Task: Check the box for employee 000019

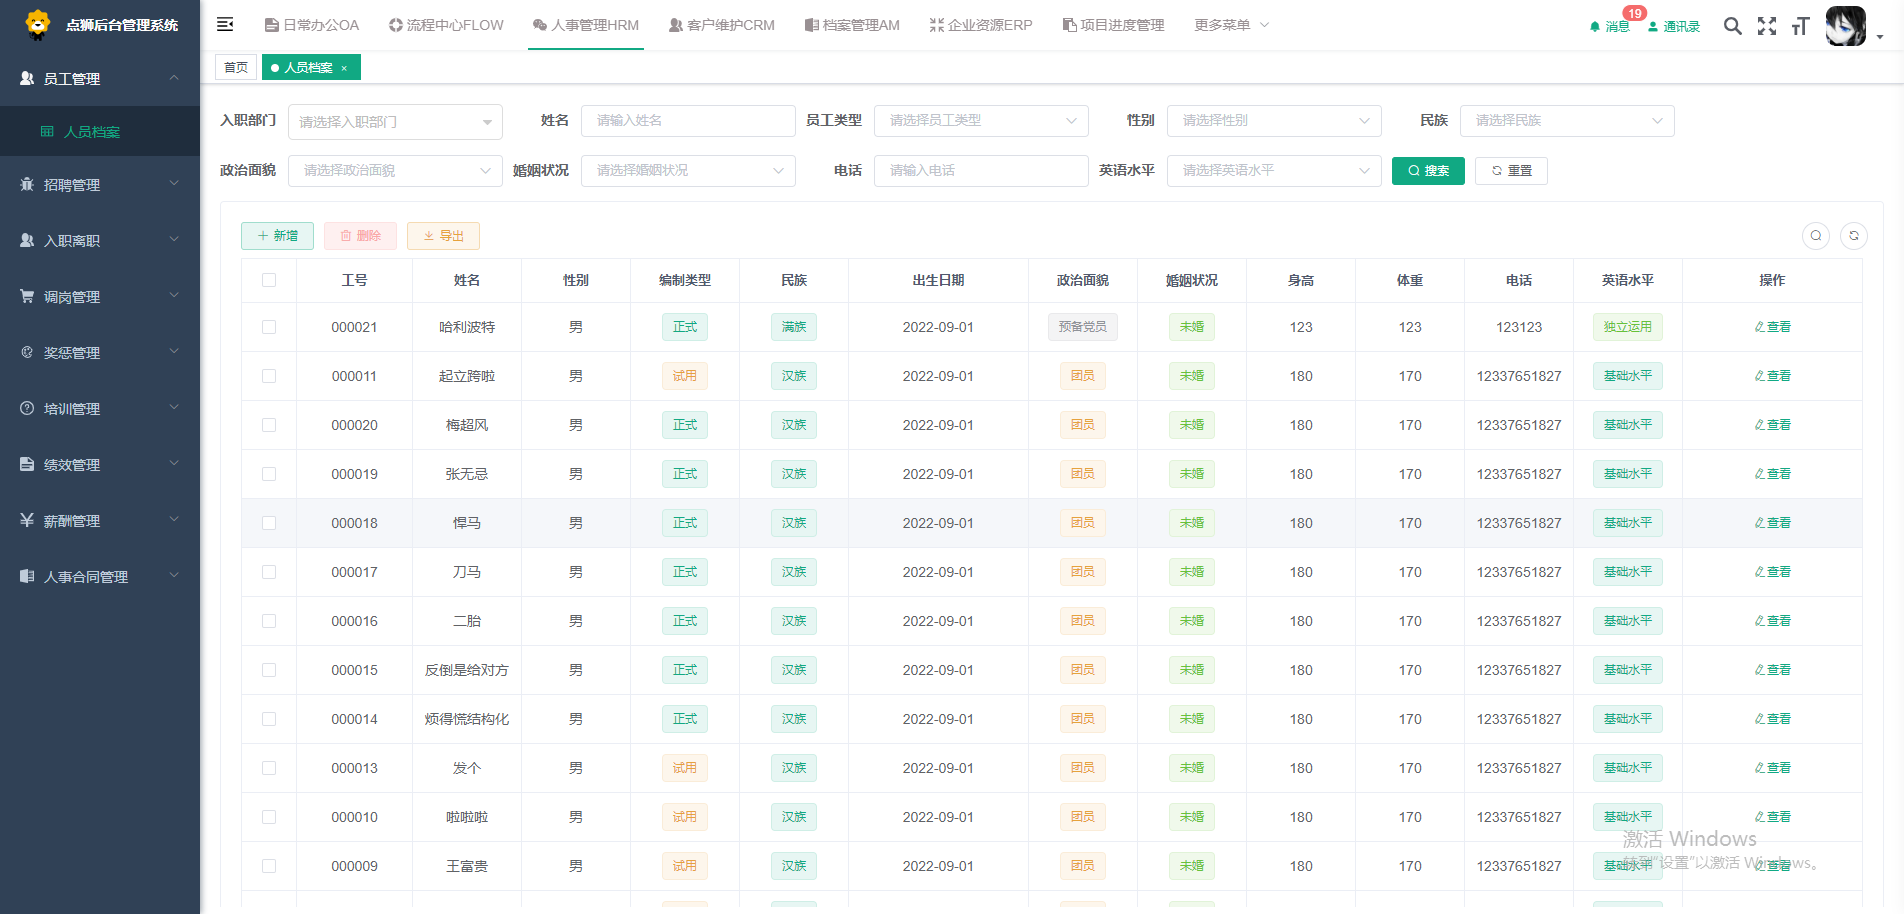Action: [x=269, y=474]
